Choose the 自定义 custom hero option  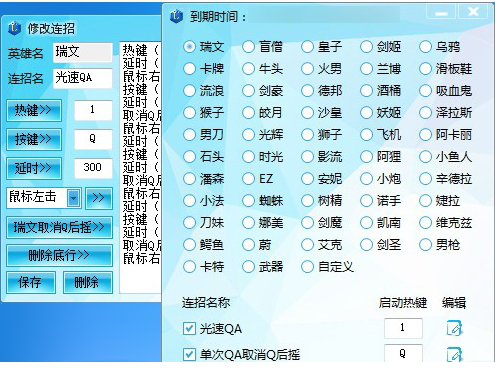[x=307, y=267]
